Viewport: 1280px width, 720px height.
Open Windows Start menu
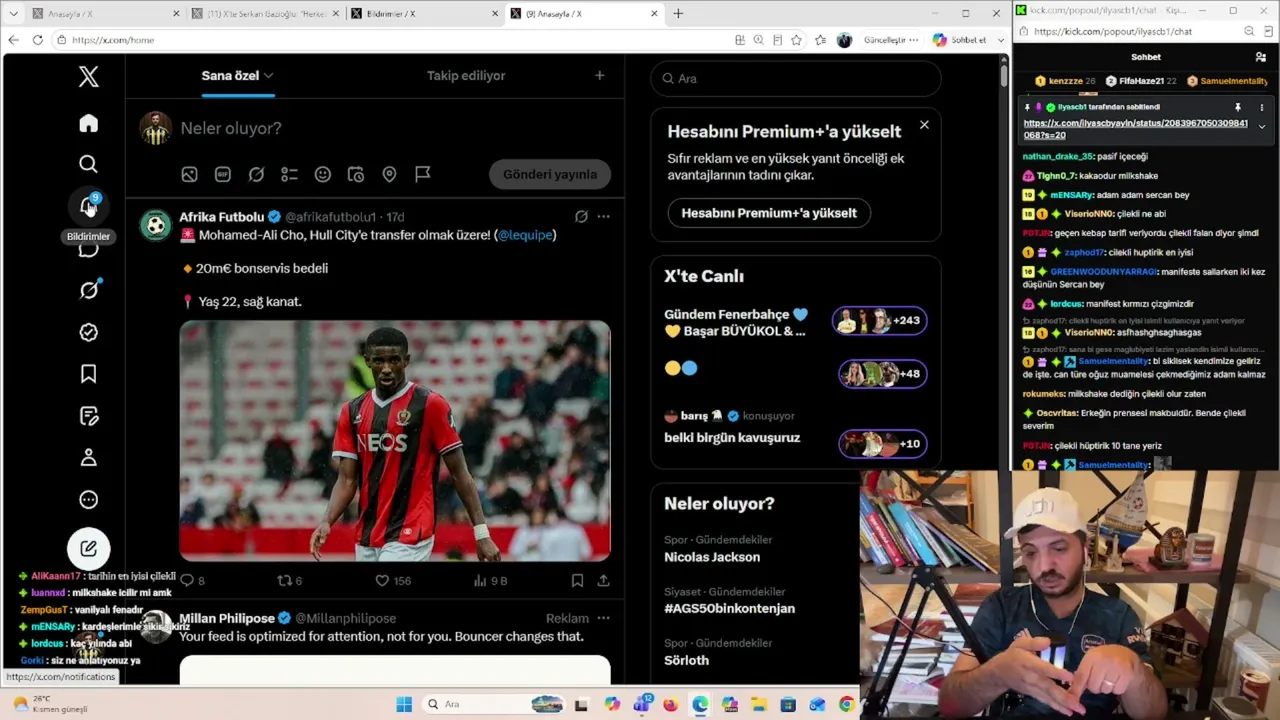click(x=404, y=704)
